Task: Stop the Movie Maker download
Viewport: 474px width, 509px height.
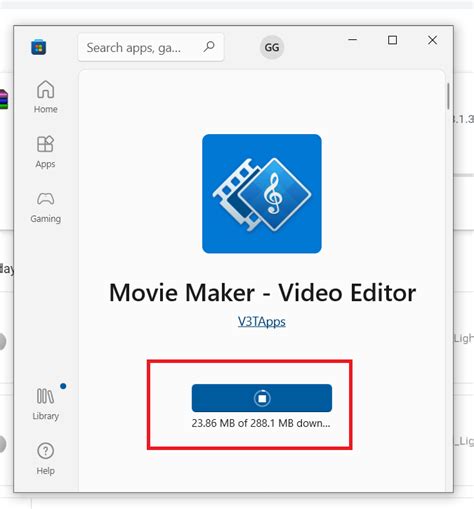Action: coord(262,398)
